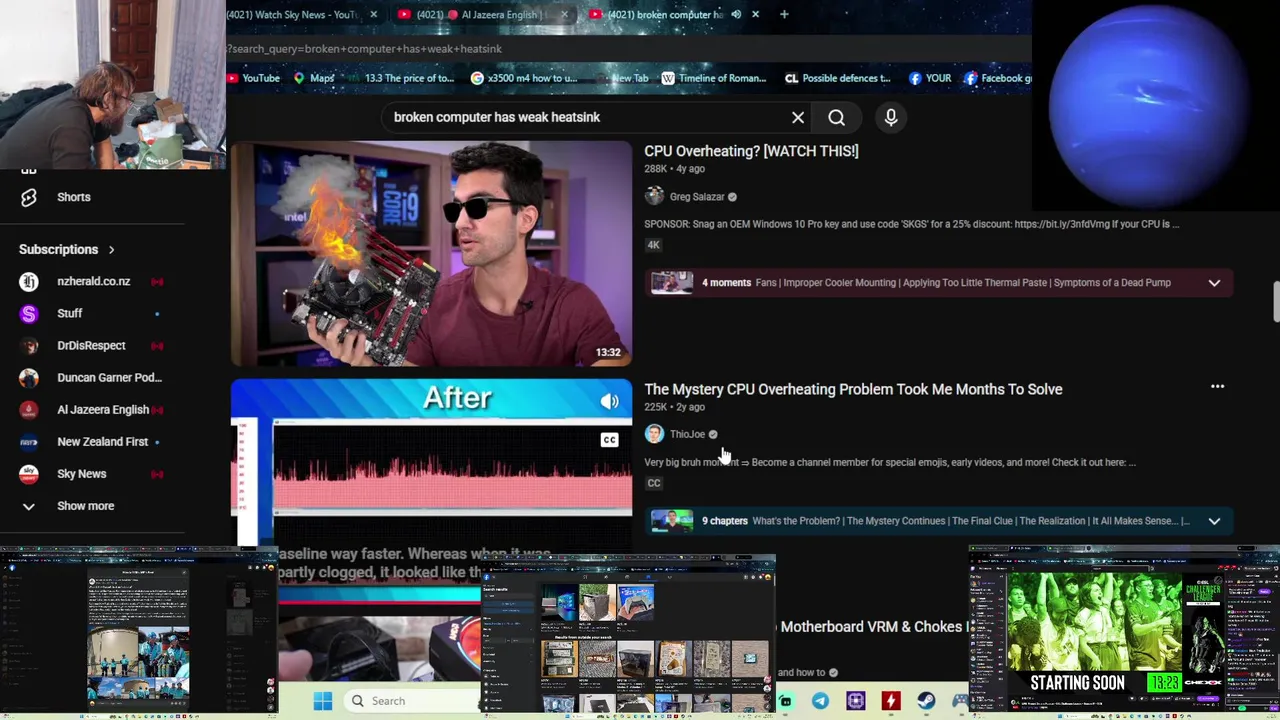This screenshot has width=1280, height=720.
Task: Open the Possible defences bookmark
Action: click(x=837, y=78)
